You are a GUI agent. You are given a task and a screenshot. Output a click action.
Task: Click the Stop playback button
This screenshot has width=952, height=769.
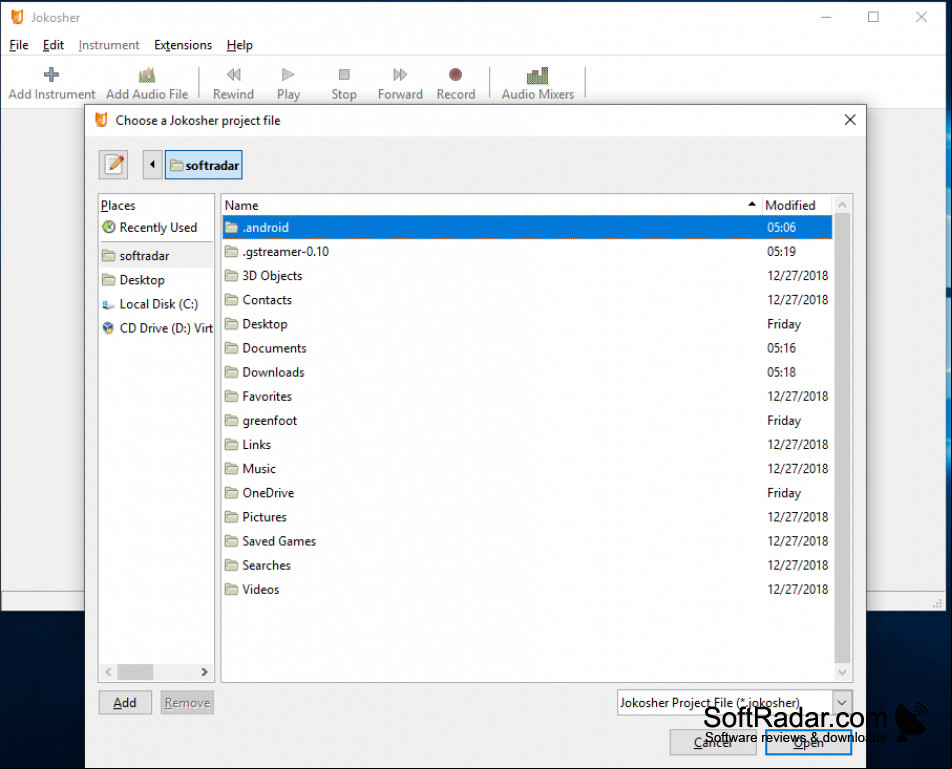pyautogui.click(x=344, y=83)
